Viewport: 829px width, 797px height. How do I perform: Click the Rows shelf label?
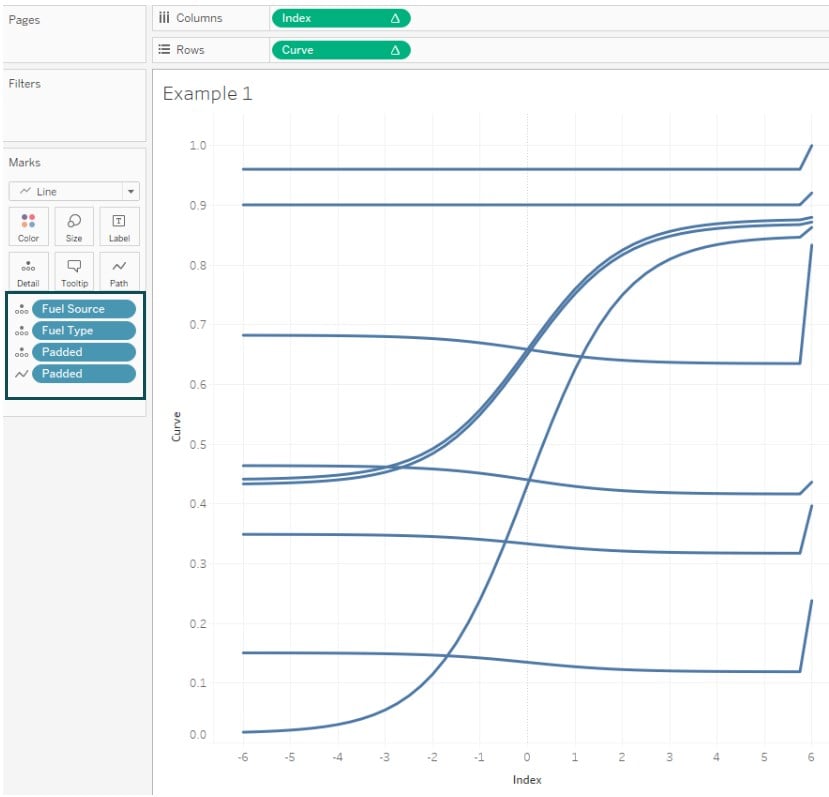point(190,50)
